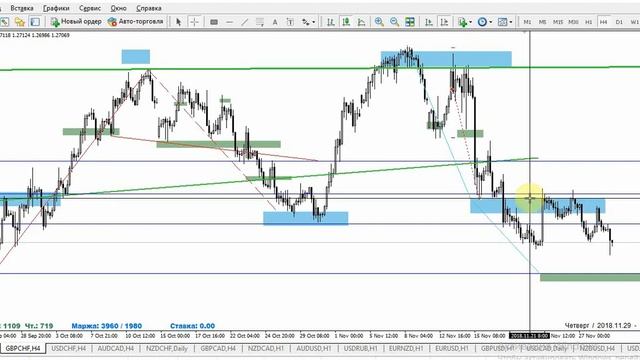
Task: Switch to GBPCAD,H4 chart tab
Action: click(x=218, y=349)
